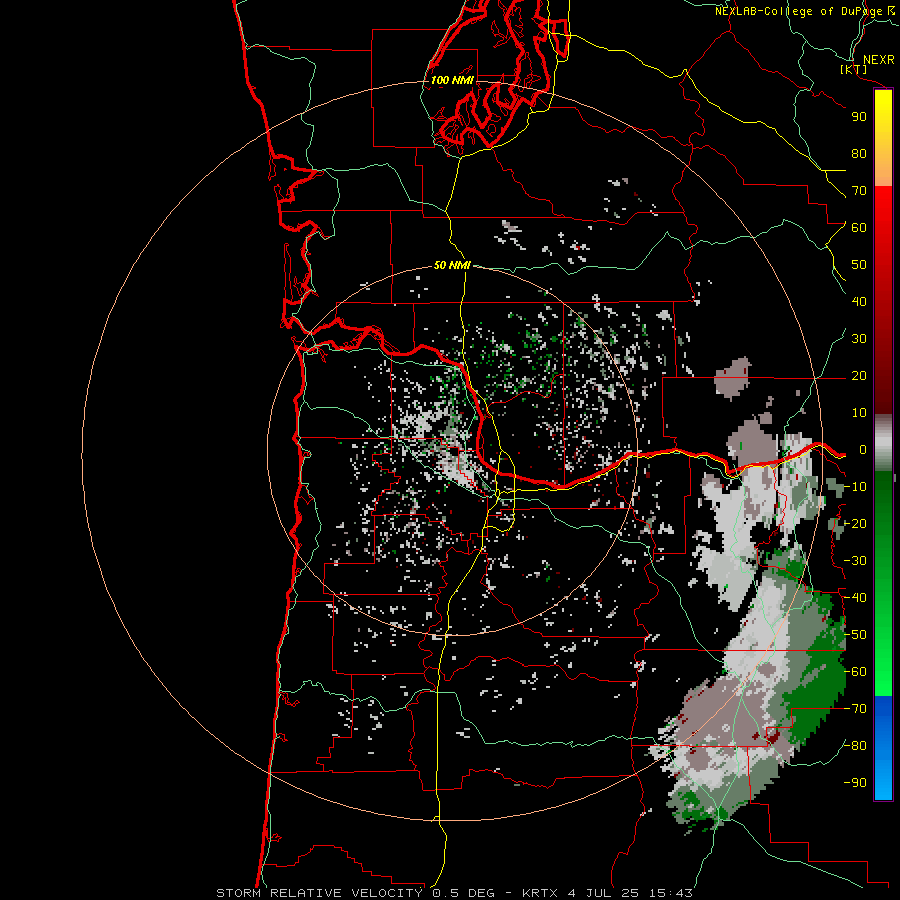The height and width of the screenshot is (900, 900).
Task: Pick the bright red segment of the color bar
Action: click(x=883, y=208)
